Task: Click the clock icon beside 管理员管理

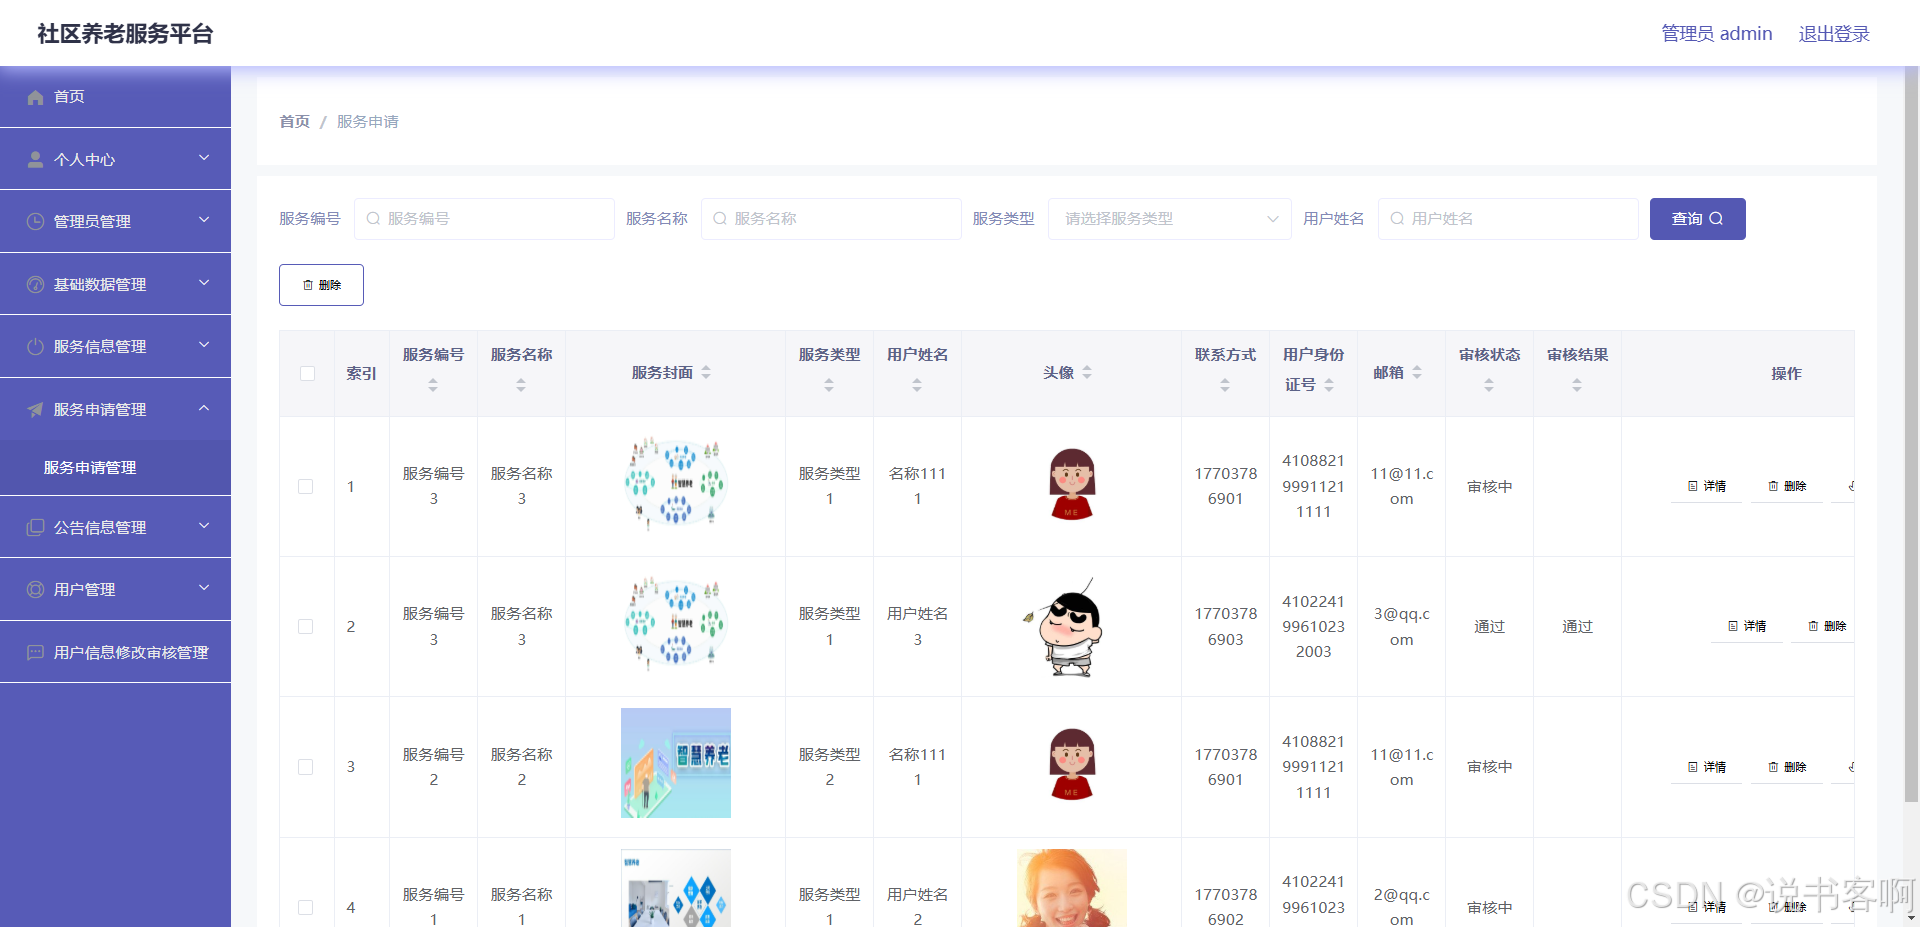Action: [35, 220]
